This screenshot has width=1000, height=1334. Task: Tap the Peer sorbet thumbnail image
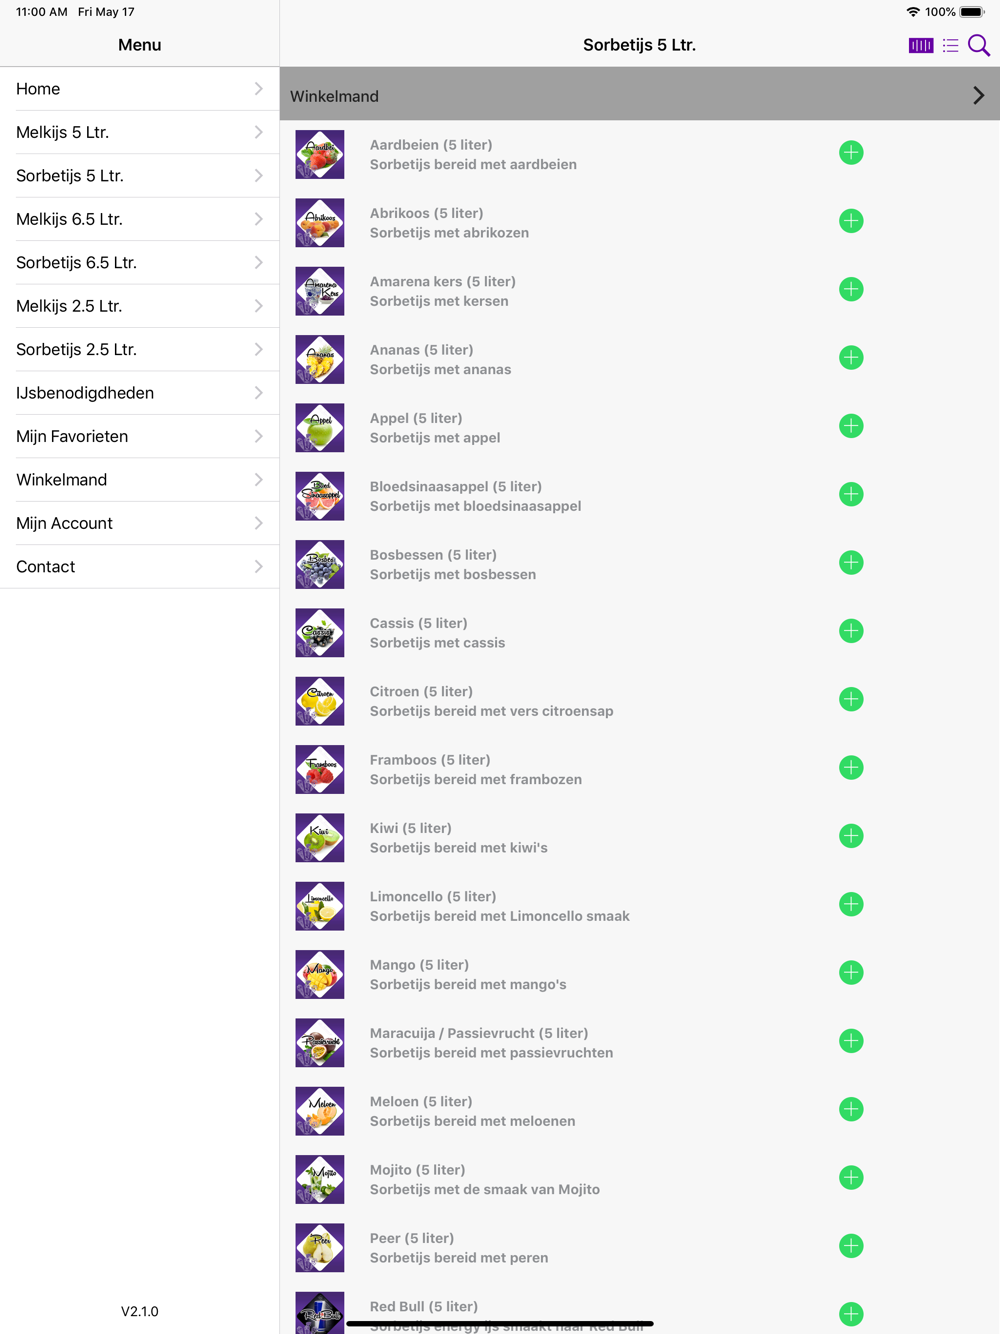pos(320,1248)
